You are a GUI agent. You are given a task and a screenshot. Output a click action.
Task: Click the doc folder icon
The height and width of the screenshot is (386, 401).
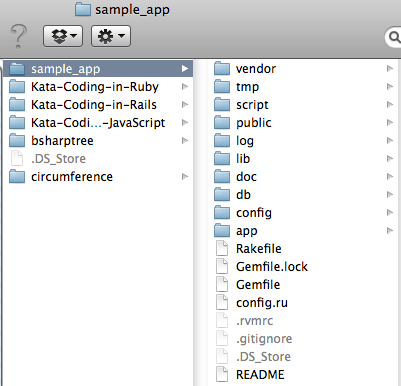[x=222, y=177]
